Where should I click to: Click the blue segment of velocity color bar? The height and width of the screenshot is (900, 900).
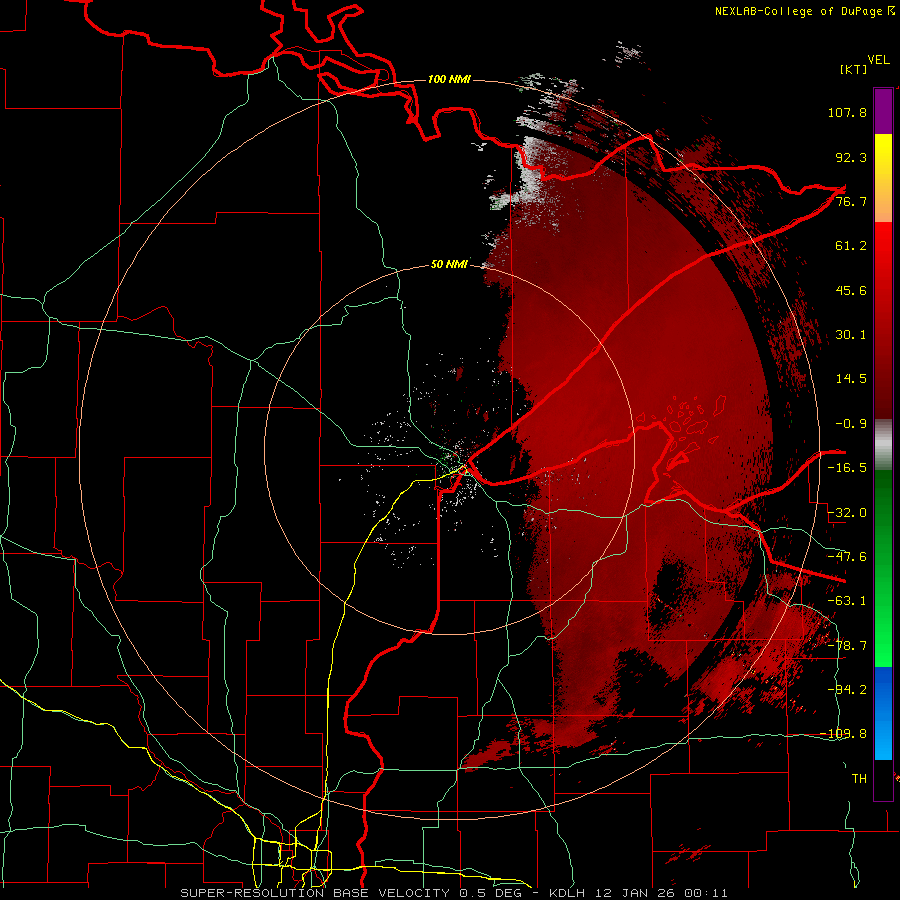point(883,713)
